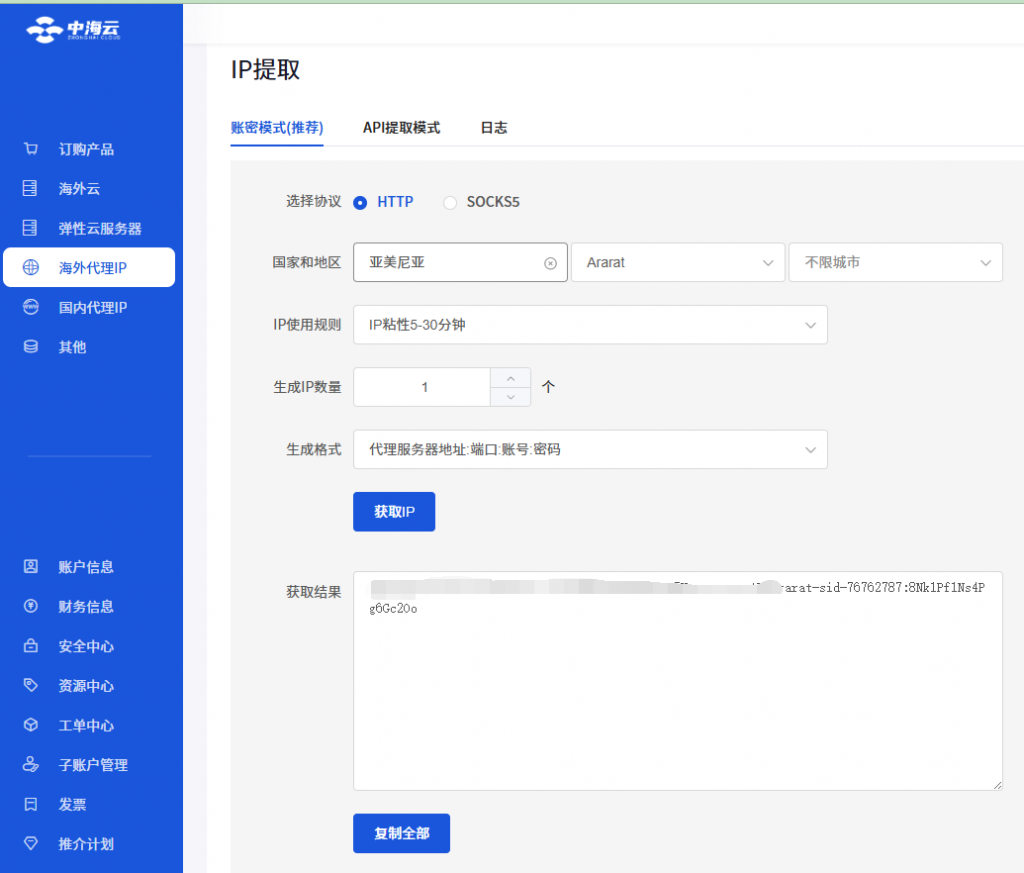This screenshot has width=1024, height=873.
Task: Click the tag icon beside 资源中心
Action: point(31,686)
